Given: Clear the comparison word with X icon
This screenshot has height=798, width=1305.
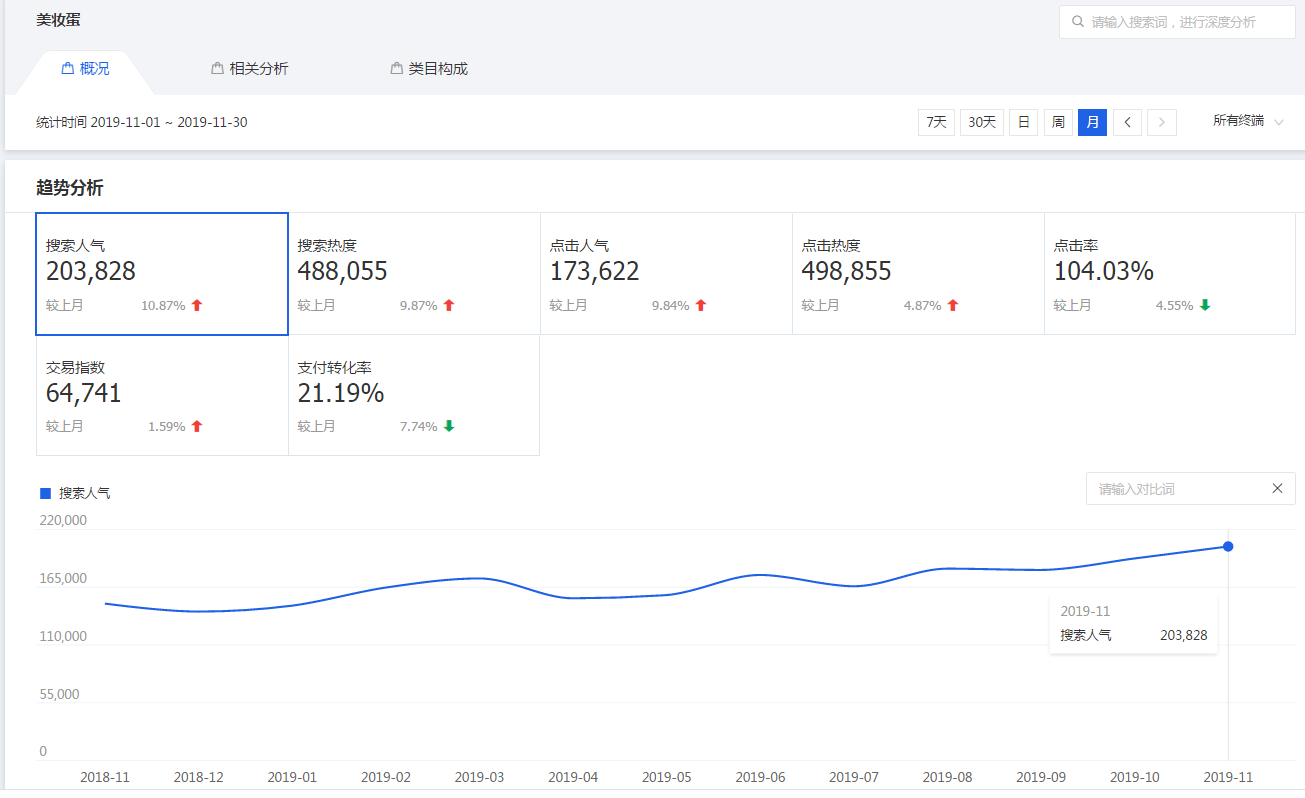Looking at the screenshot, I should click(1277, 488).
